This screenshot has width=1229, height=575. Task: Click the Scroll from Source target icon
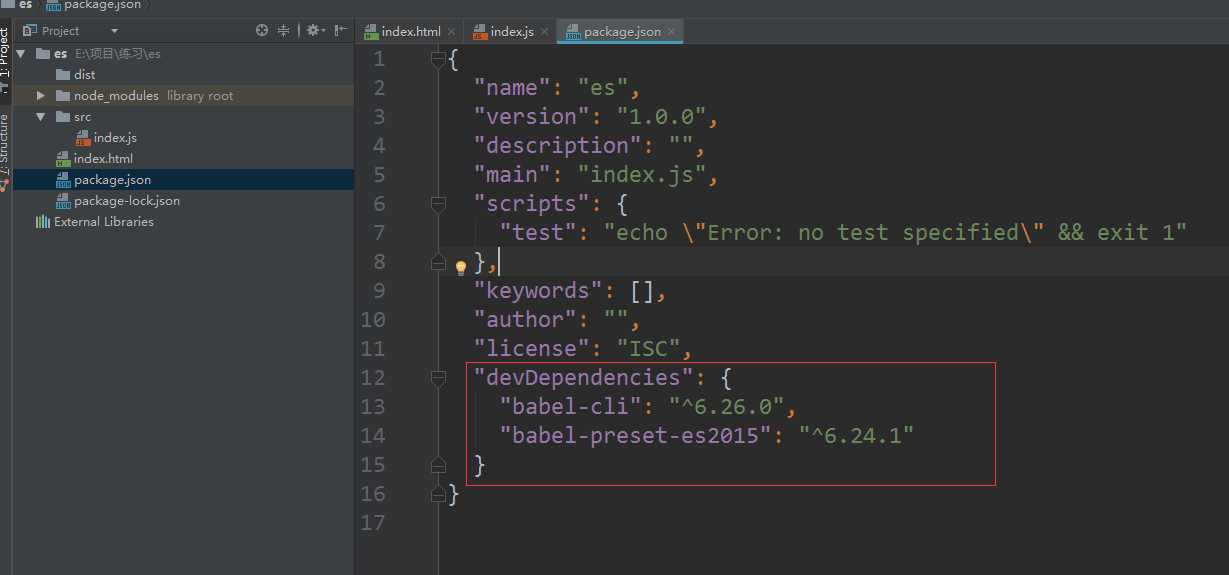pyautogui.click(x=262, y=31)
